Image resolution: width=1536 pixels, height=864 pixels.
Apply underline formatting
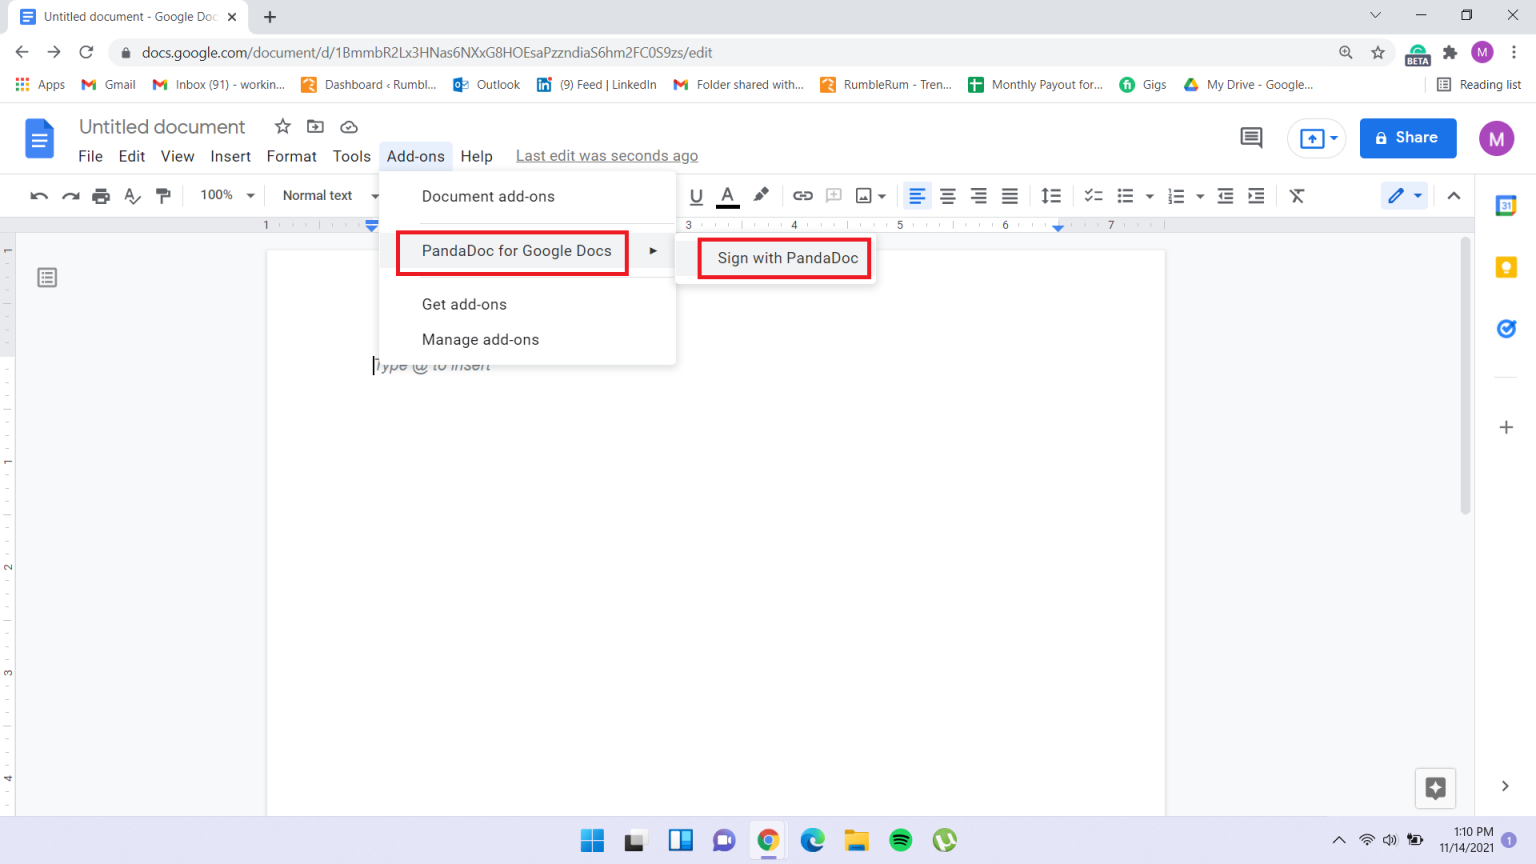[696, 195]
